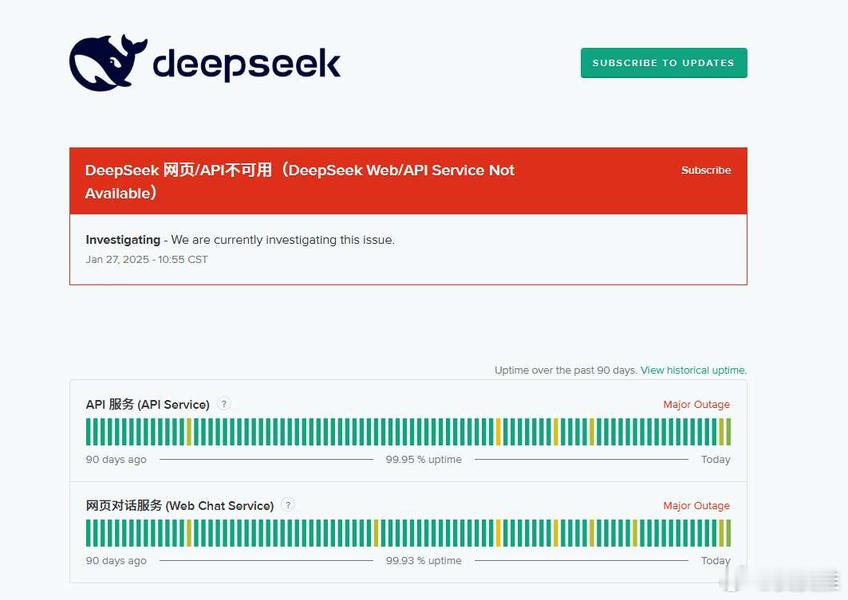Click the question mark icon beside Web Chat Service
848x600 pixels.
(x=288, y=505)
